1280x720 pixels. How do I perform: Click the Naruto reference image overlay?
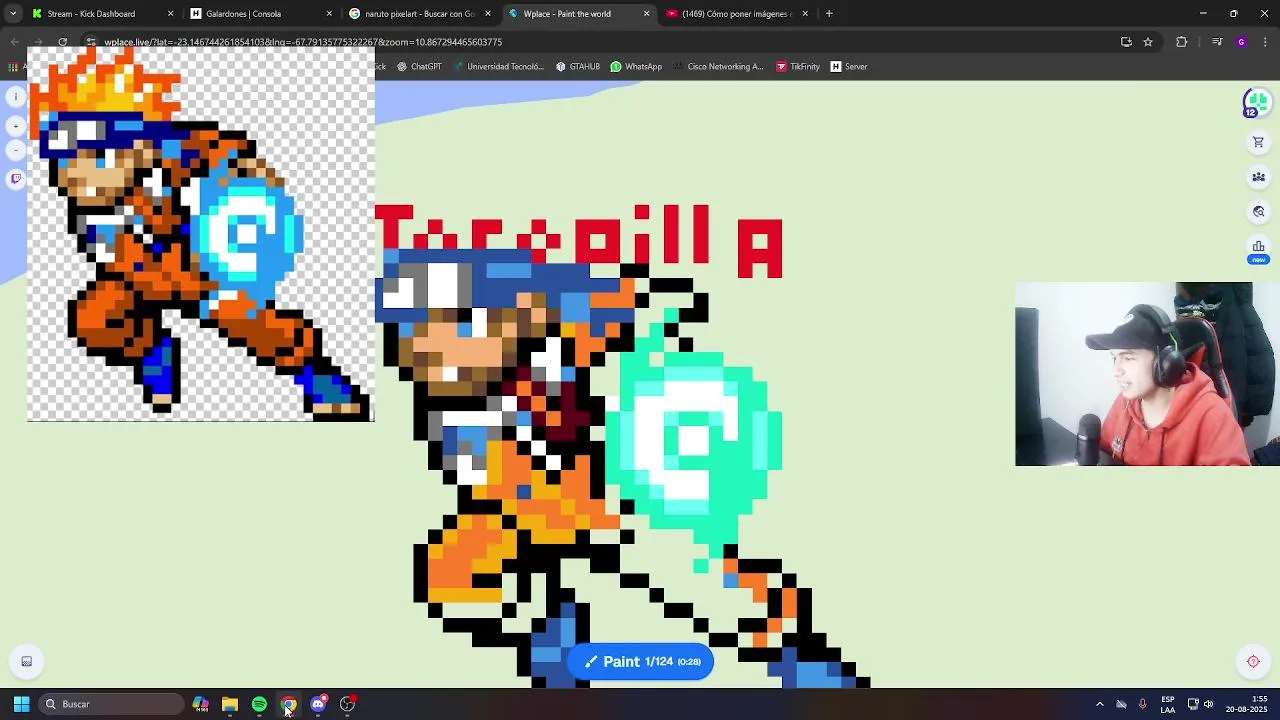pyautogui.click(x=200, y=234)
